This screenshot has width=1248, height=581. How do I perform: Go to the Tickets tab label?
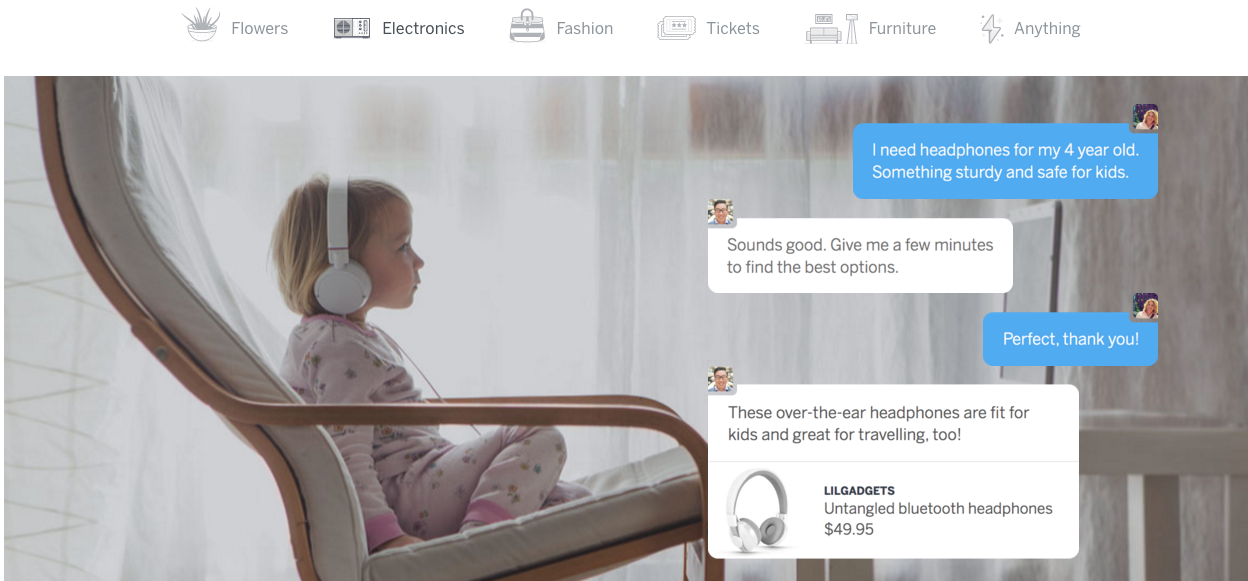(x=733, y=28)
